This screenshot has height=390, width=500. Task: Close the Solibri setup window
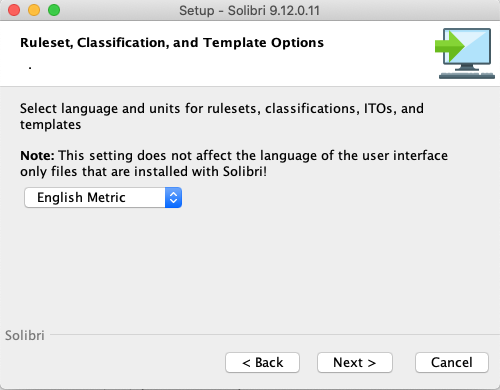point(14,10)
